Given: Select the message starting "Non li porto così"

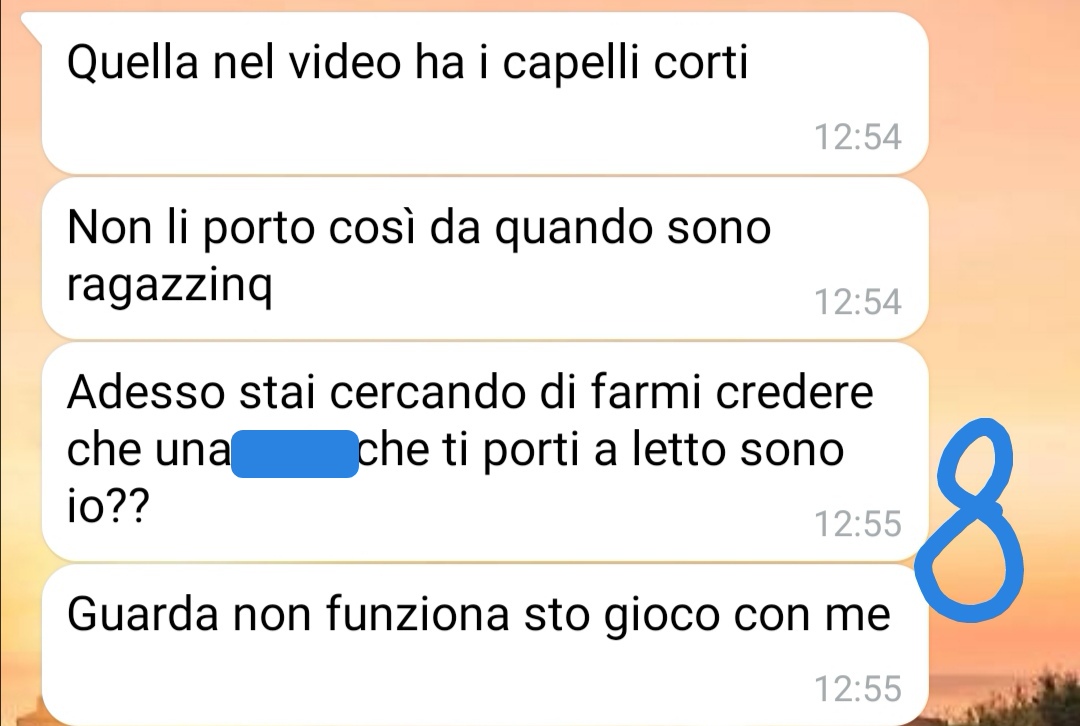Looking at the screenshot, I should coord(485,258).
